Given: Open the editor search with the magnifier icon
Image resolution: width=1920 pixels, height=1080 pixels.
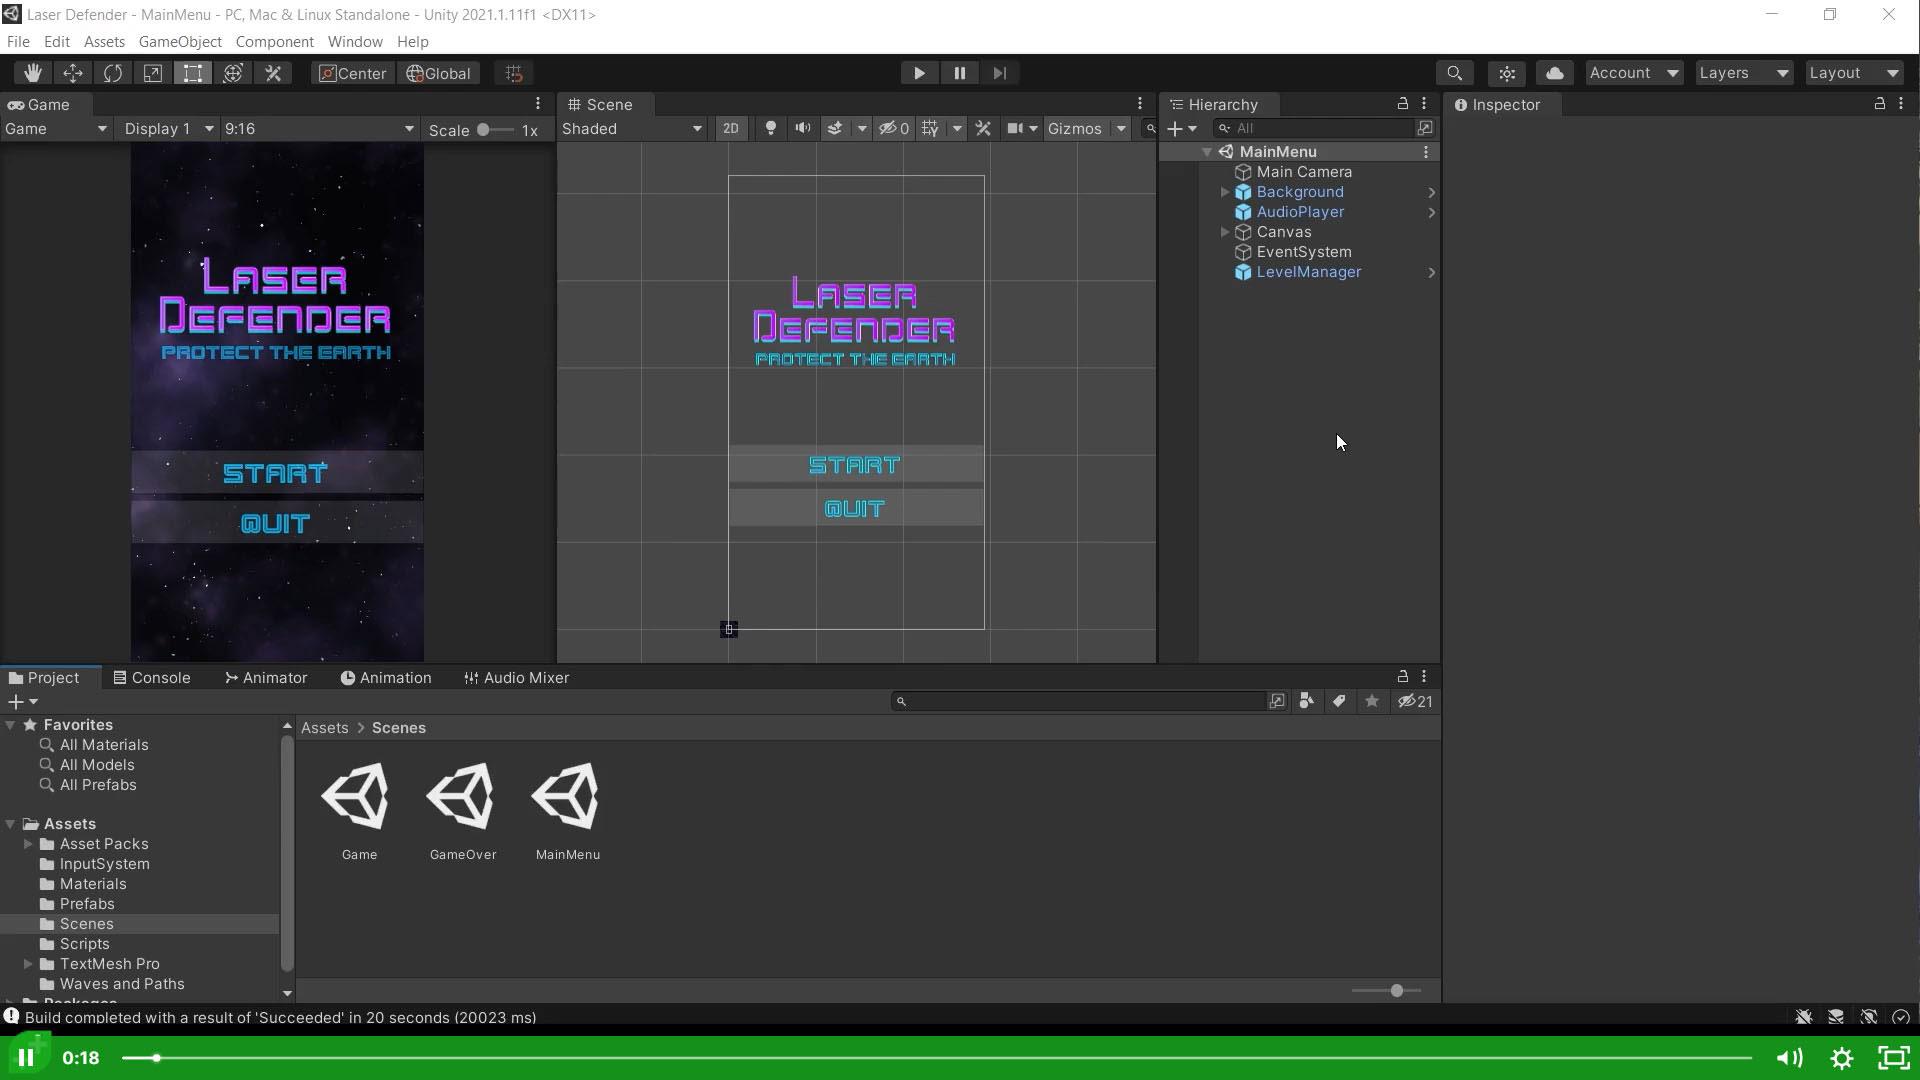Looking at the screenshot, I should point(1455,72).
